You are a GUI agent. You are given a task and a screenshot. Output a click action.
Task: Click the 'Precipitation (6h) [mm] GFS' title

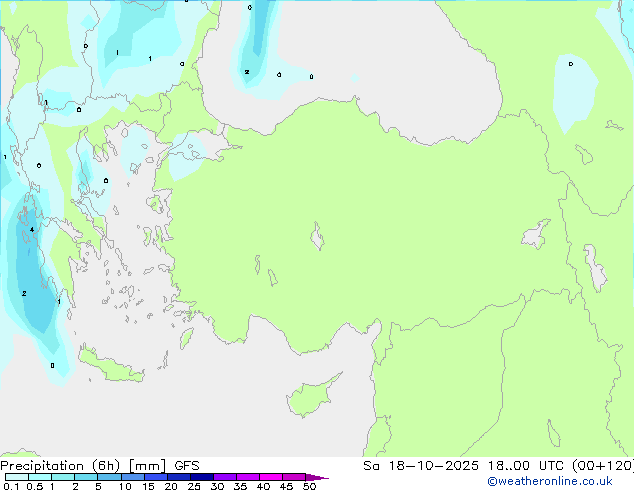100,466
